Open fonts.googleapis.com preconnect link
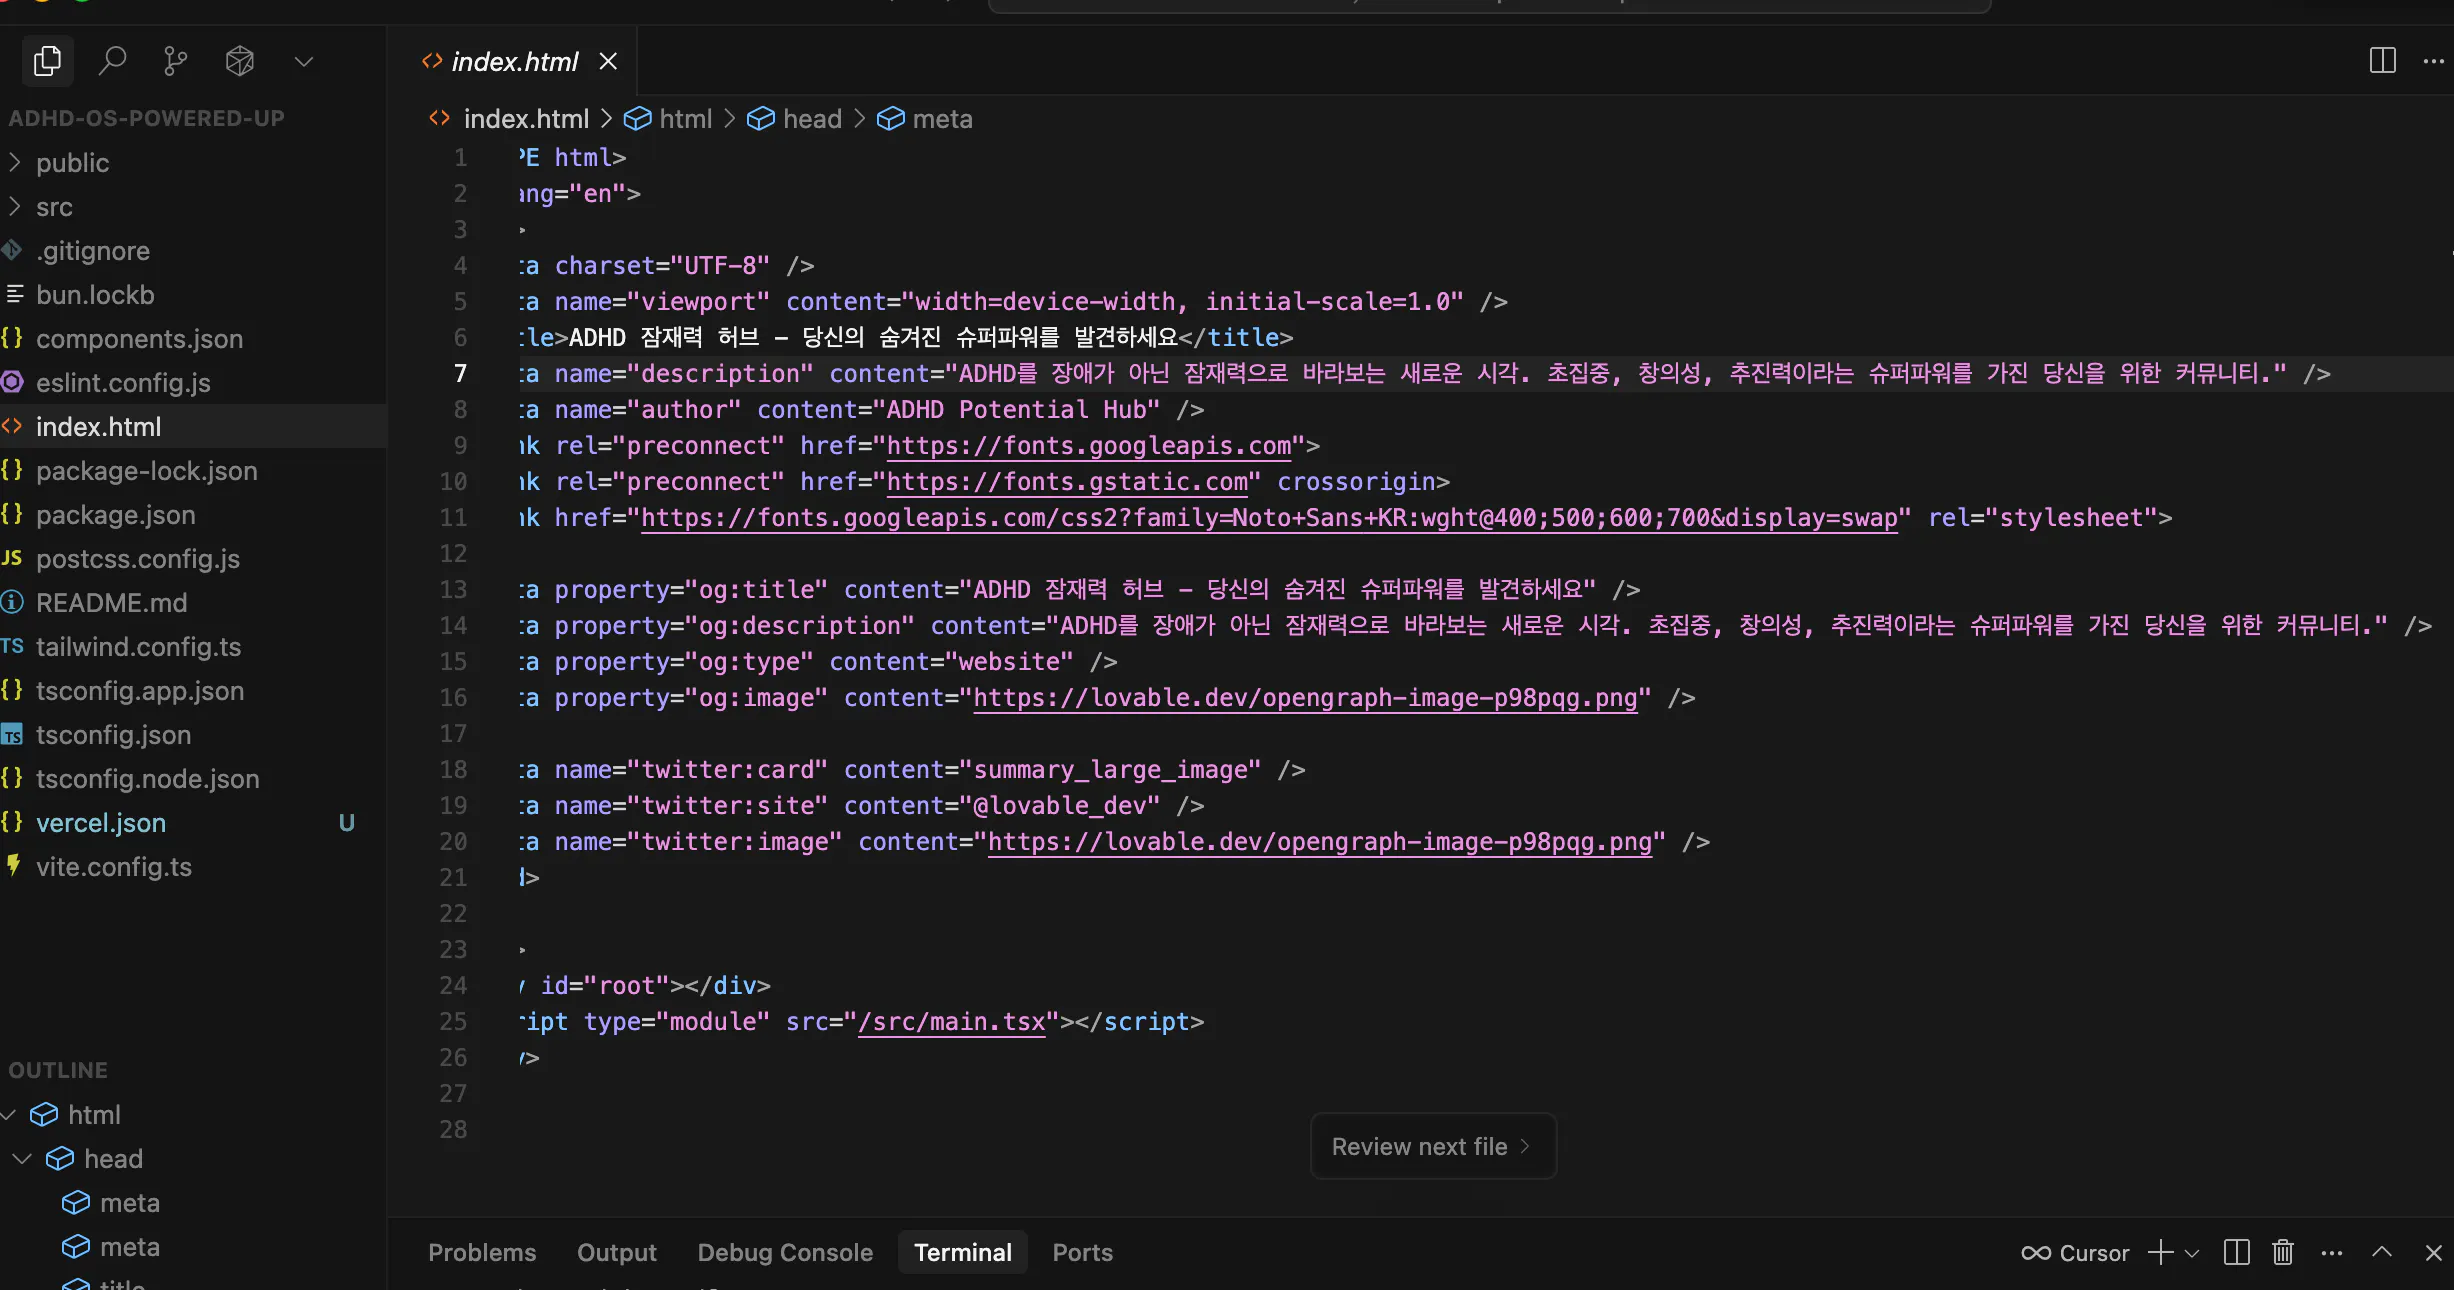The width and height of the screenshot is (2454, 1290). (1089, 445)
